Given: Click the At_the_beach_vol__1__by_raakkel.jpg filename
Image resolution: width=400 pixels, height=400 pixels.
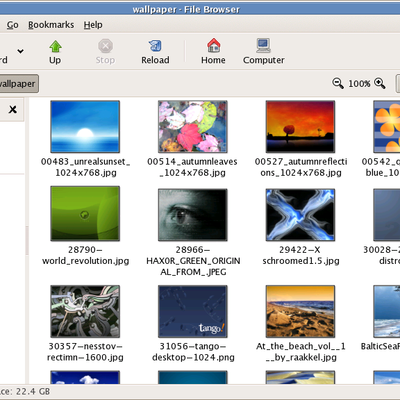Looking at the screenshot, I should 301,352.
